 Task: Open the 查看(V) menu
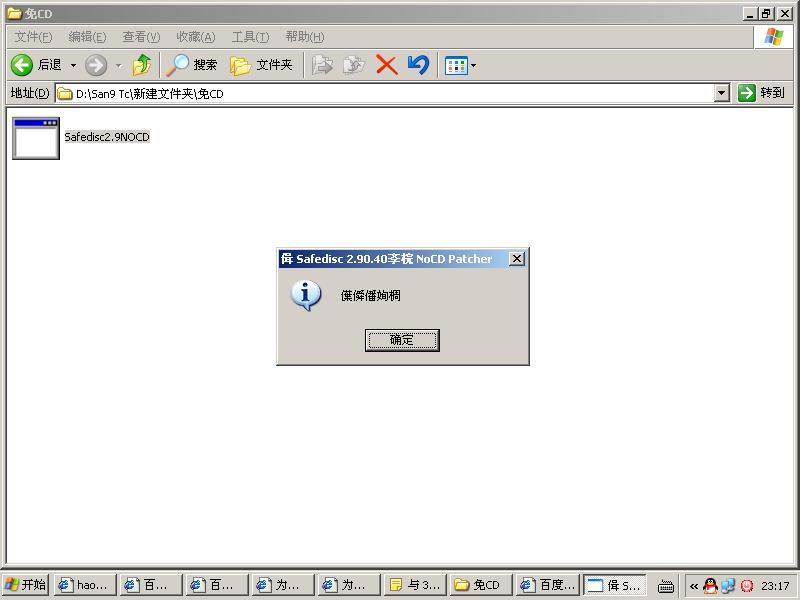[x=141, y=37]
